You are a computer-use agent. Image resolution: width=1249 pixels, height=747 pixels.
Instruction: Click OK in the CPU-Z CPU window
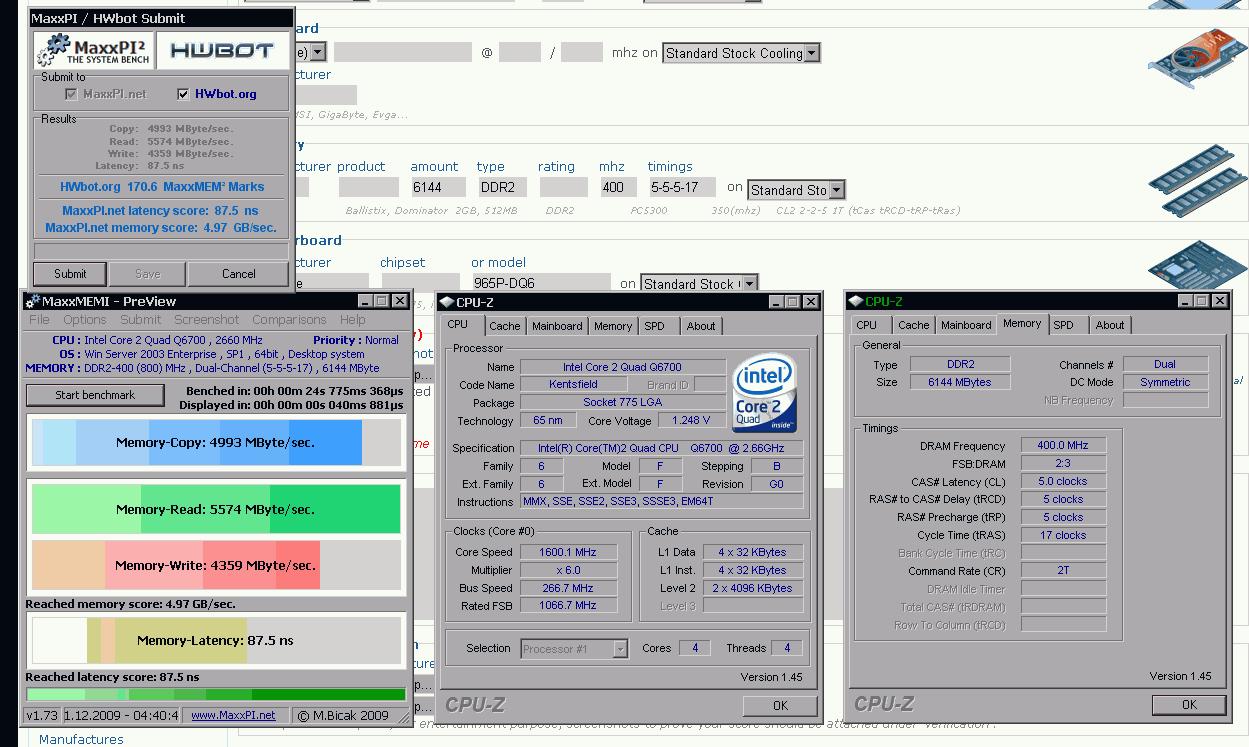[781, 705]
